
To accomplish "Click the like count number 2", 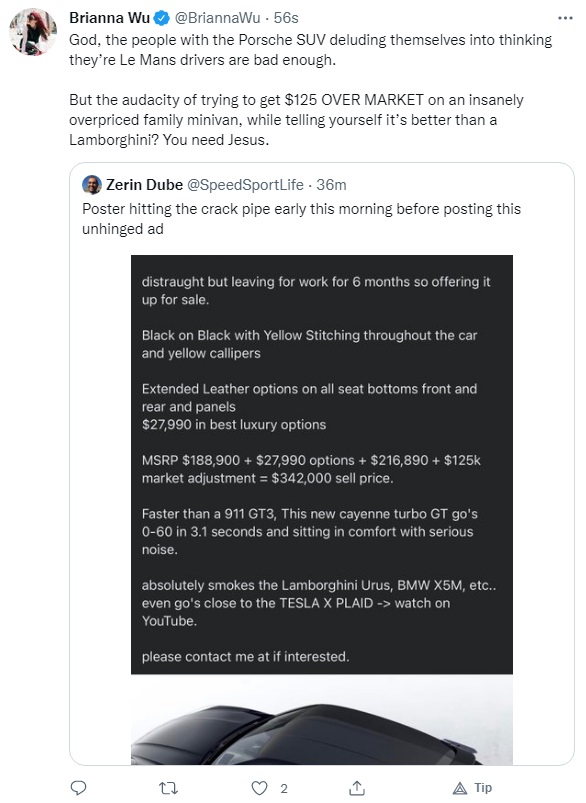I will [x=284, y=789].
